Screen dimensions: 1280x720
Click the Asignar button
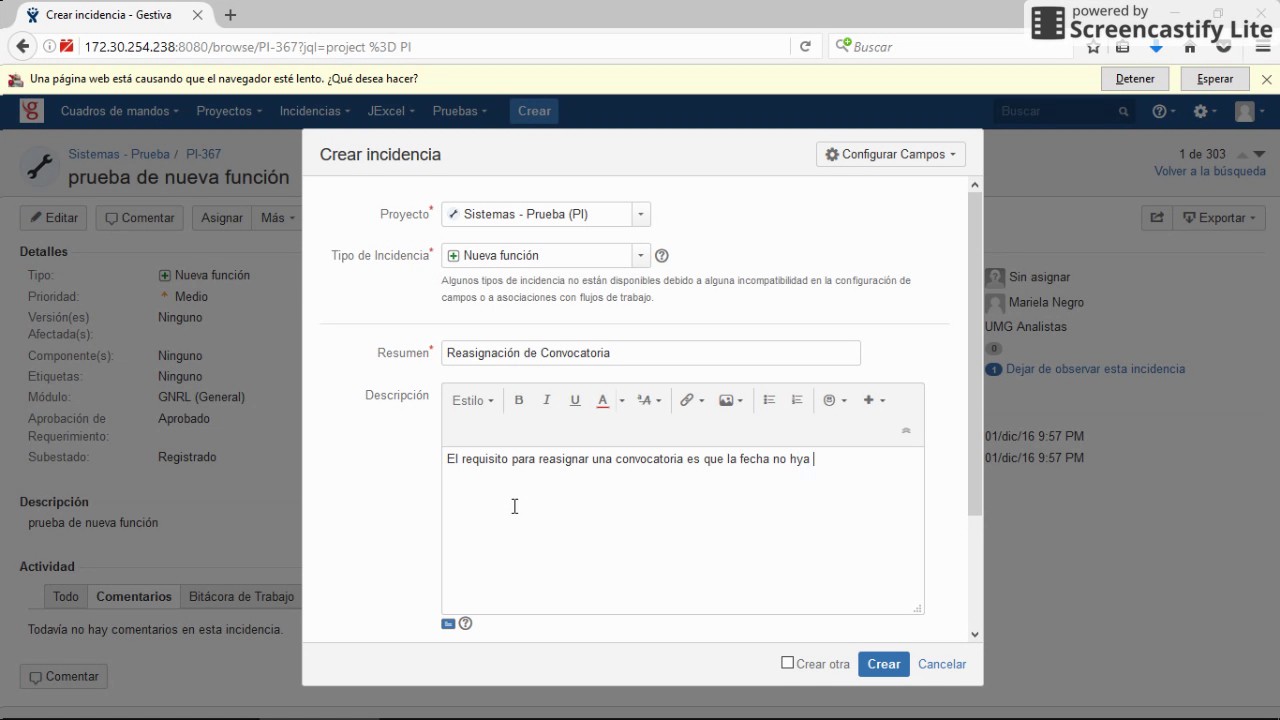pyautogui.click(x=222, y=218)
